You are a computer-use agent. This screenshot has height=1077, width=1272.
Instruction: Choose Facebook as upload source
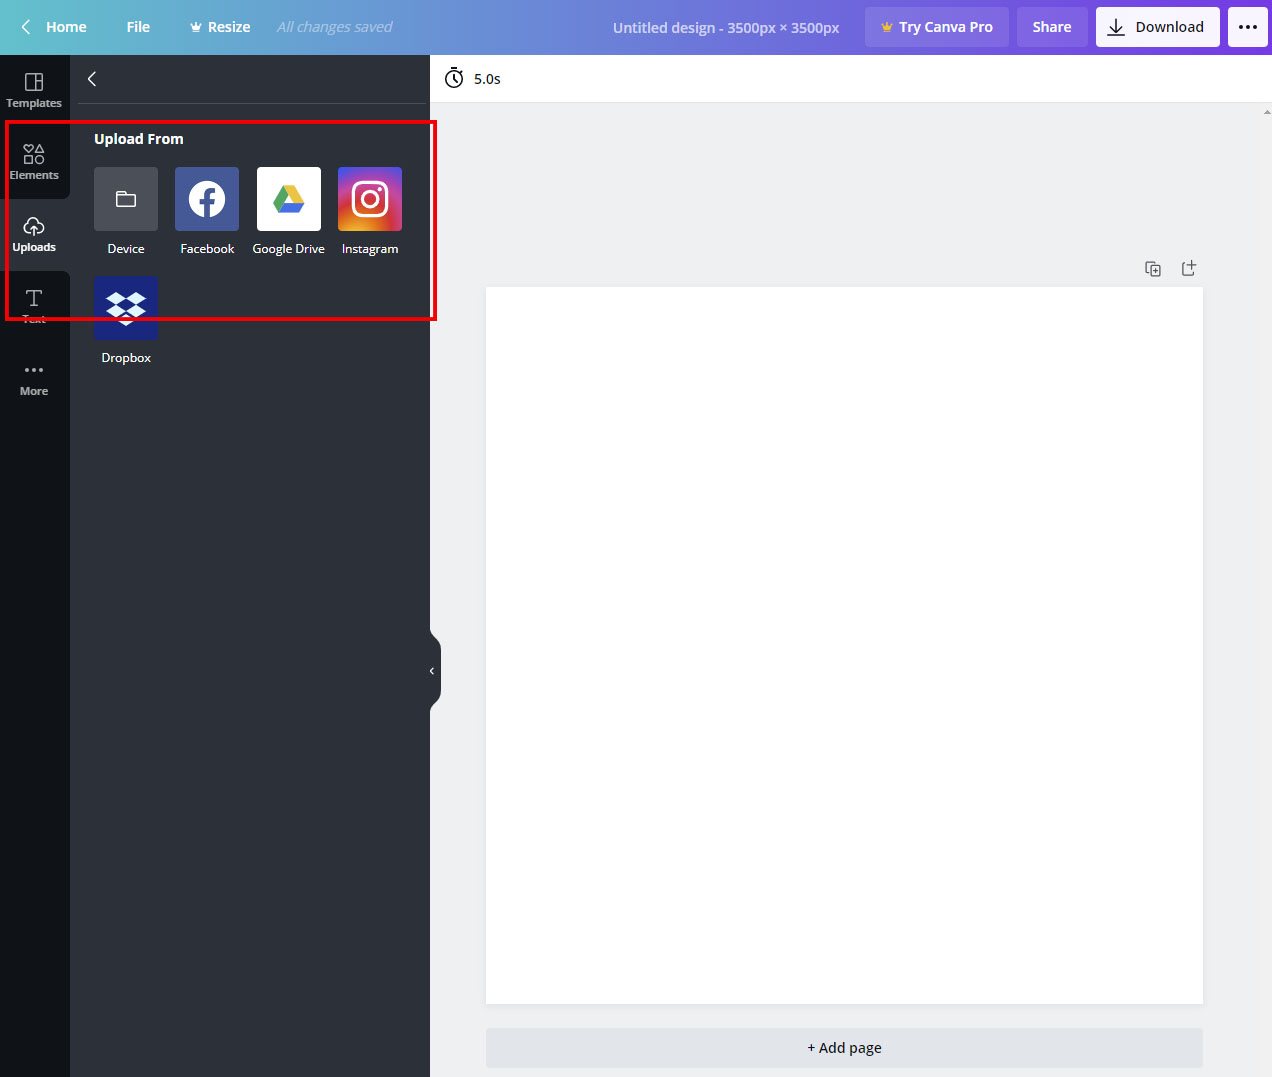207,199
